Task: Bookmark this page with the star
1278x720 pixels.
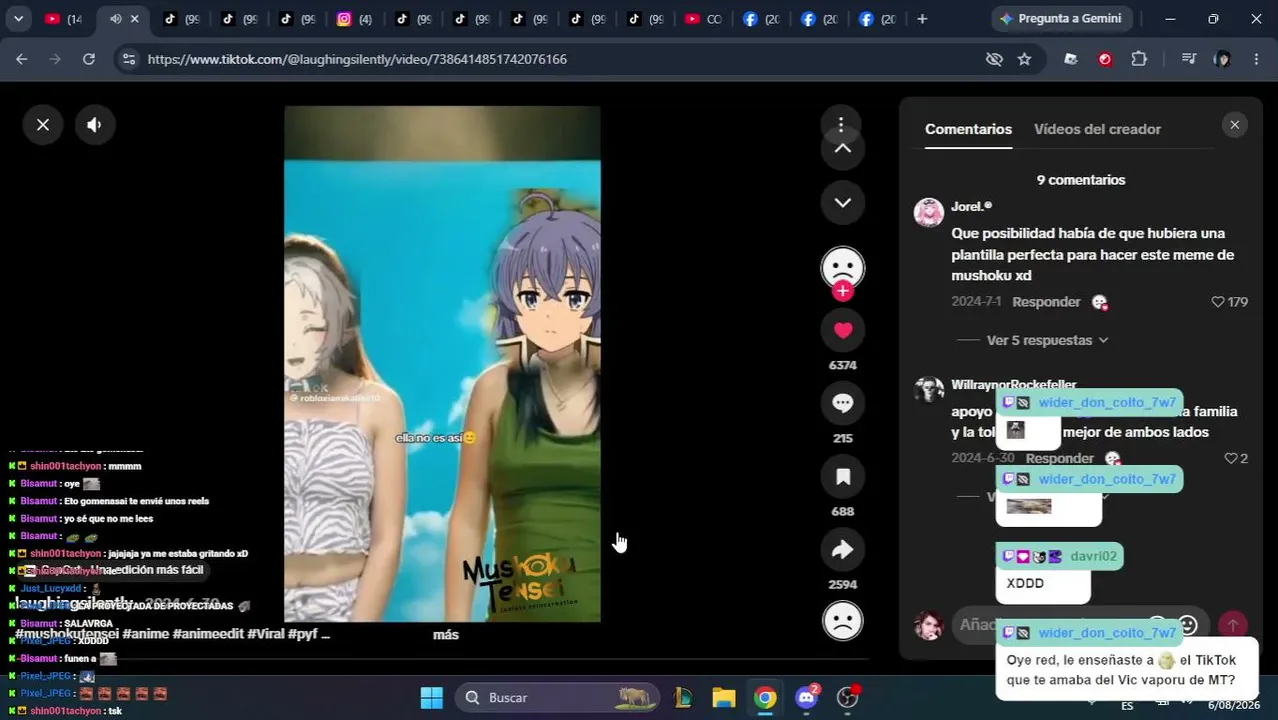Action: click(x=1024, y=59)
